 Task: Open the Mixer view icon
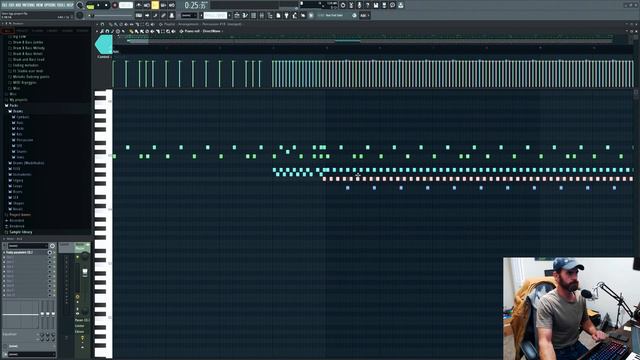pyautogui.click(x=262, y=15)
